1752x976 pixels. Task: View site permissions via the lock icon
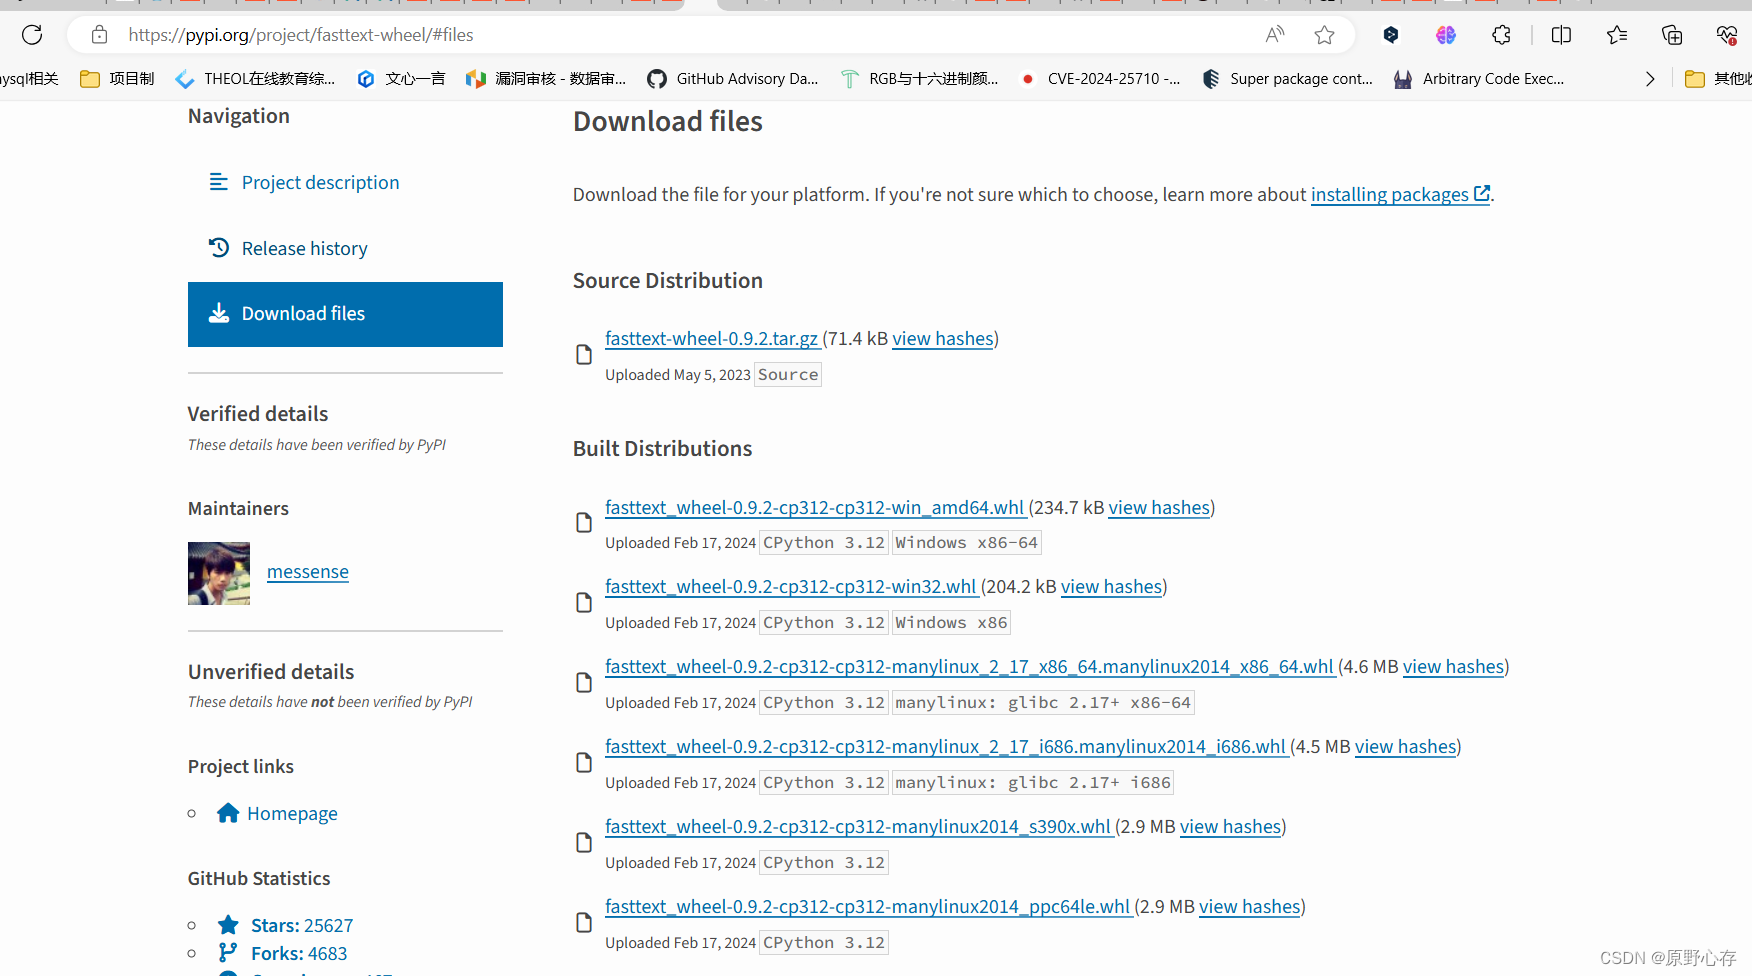pyautogui.click(x=98, y=34)
